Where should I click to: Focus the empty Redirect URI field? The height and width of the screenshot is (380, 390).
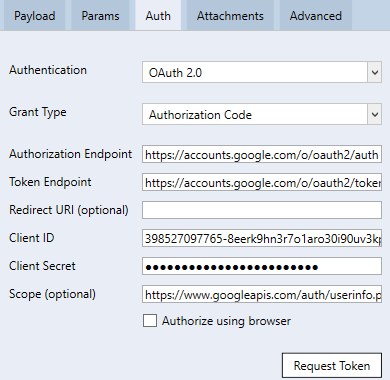262,210
